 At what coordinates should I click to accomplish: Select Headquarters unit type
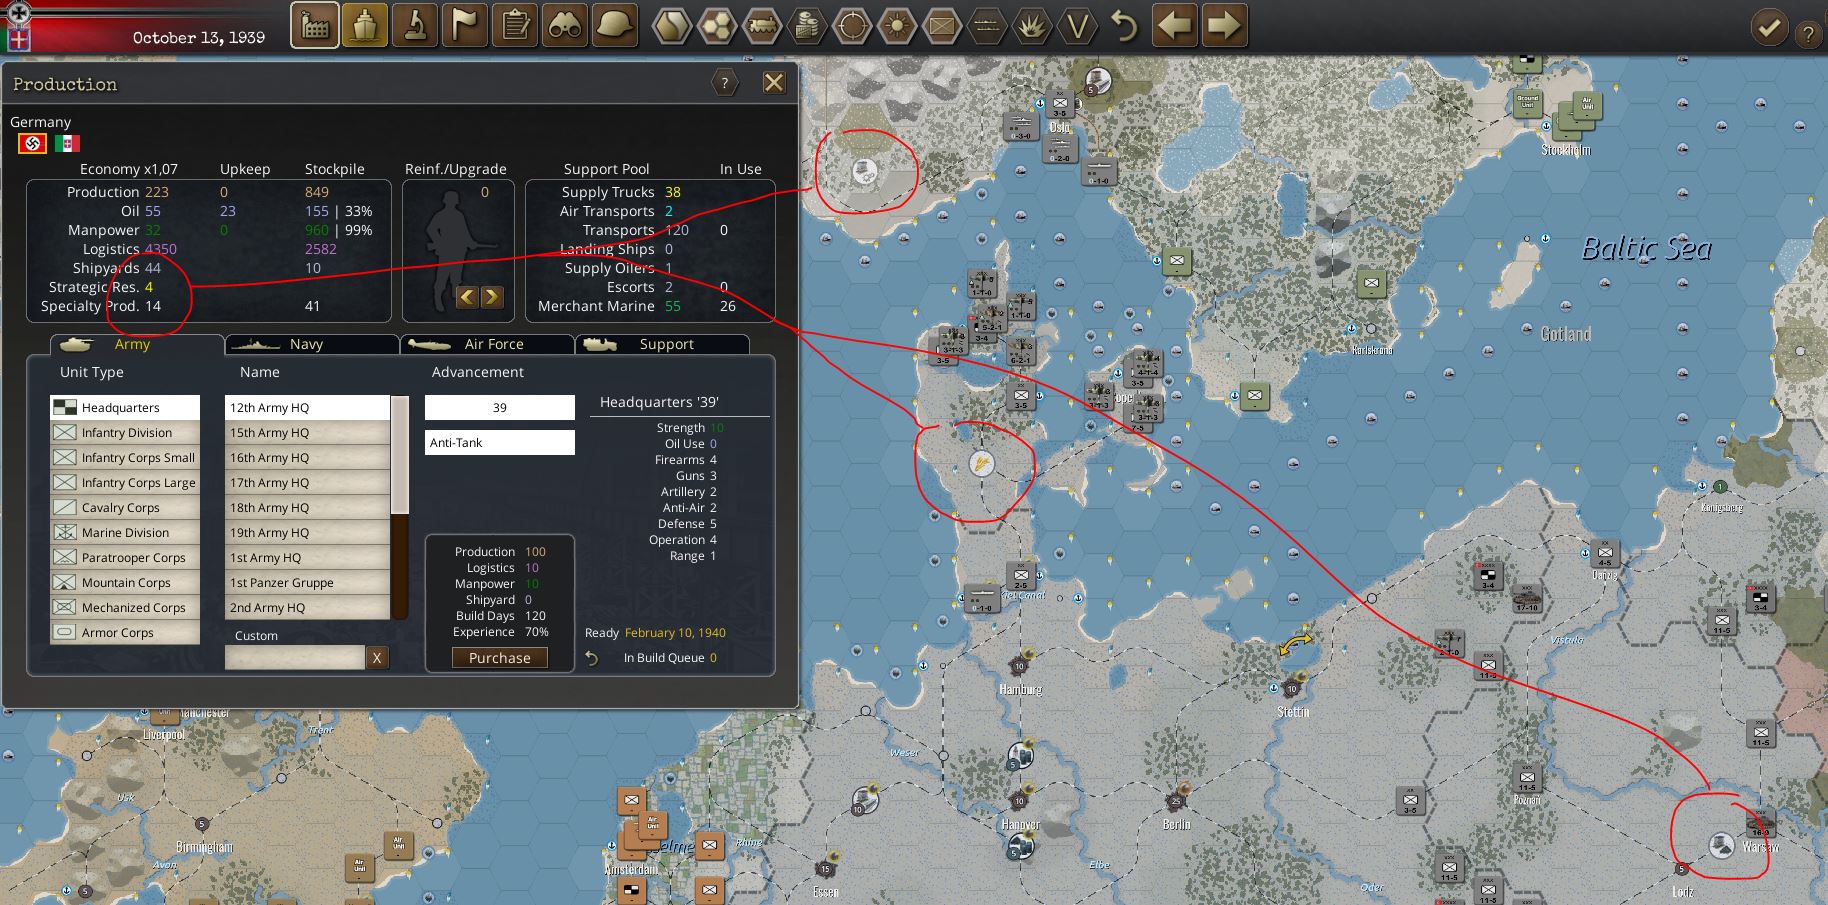pos(125,407)
